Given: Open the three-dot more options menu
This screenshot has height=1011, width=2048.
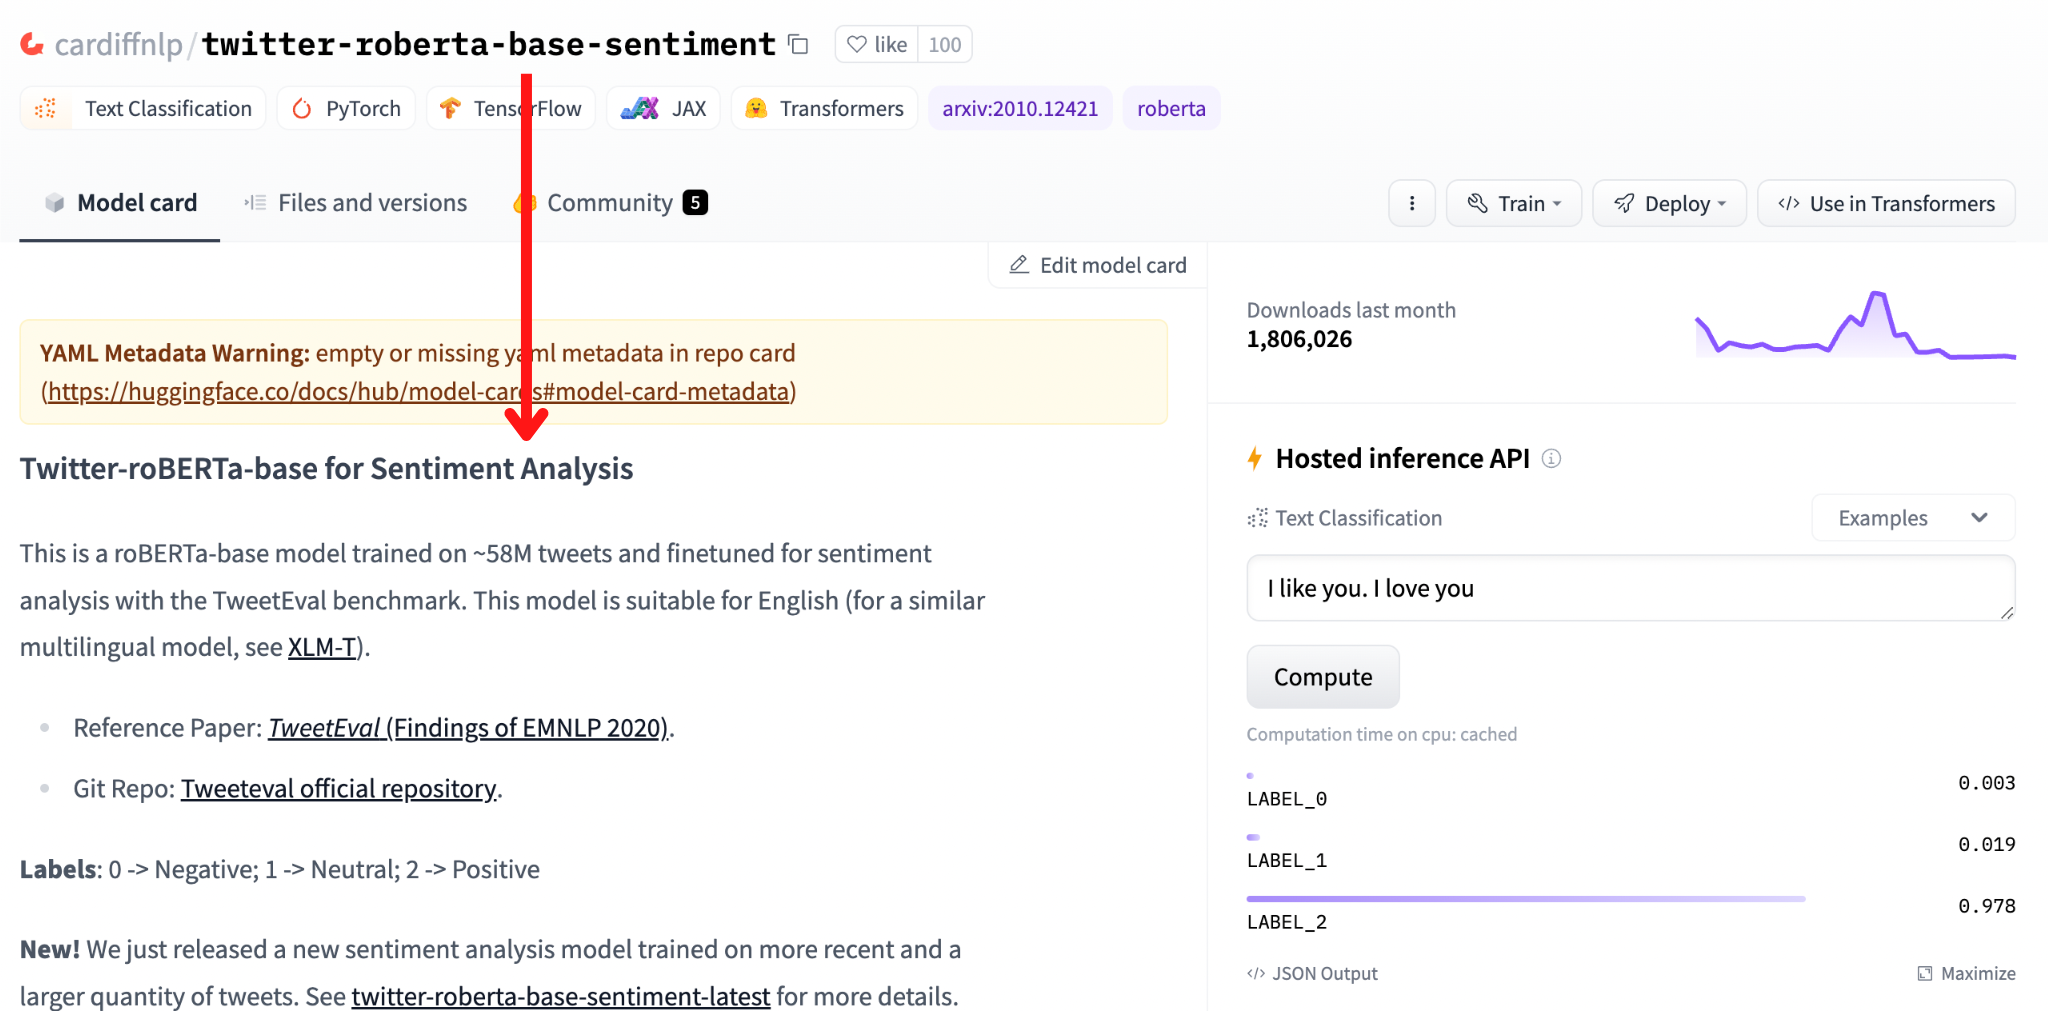Looking at the screenshot, I should tap(1412, 203).
